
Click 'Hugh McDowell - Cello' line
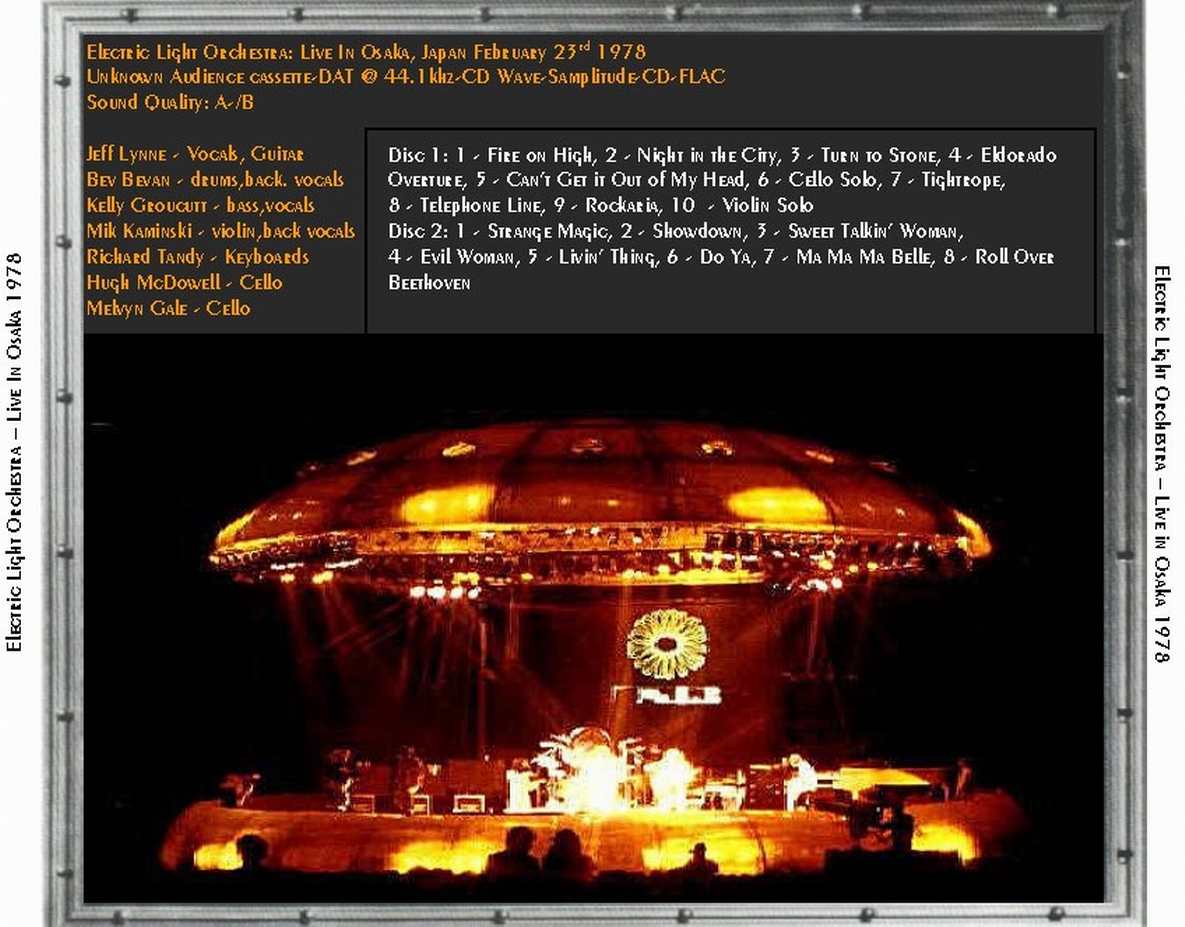184,283
